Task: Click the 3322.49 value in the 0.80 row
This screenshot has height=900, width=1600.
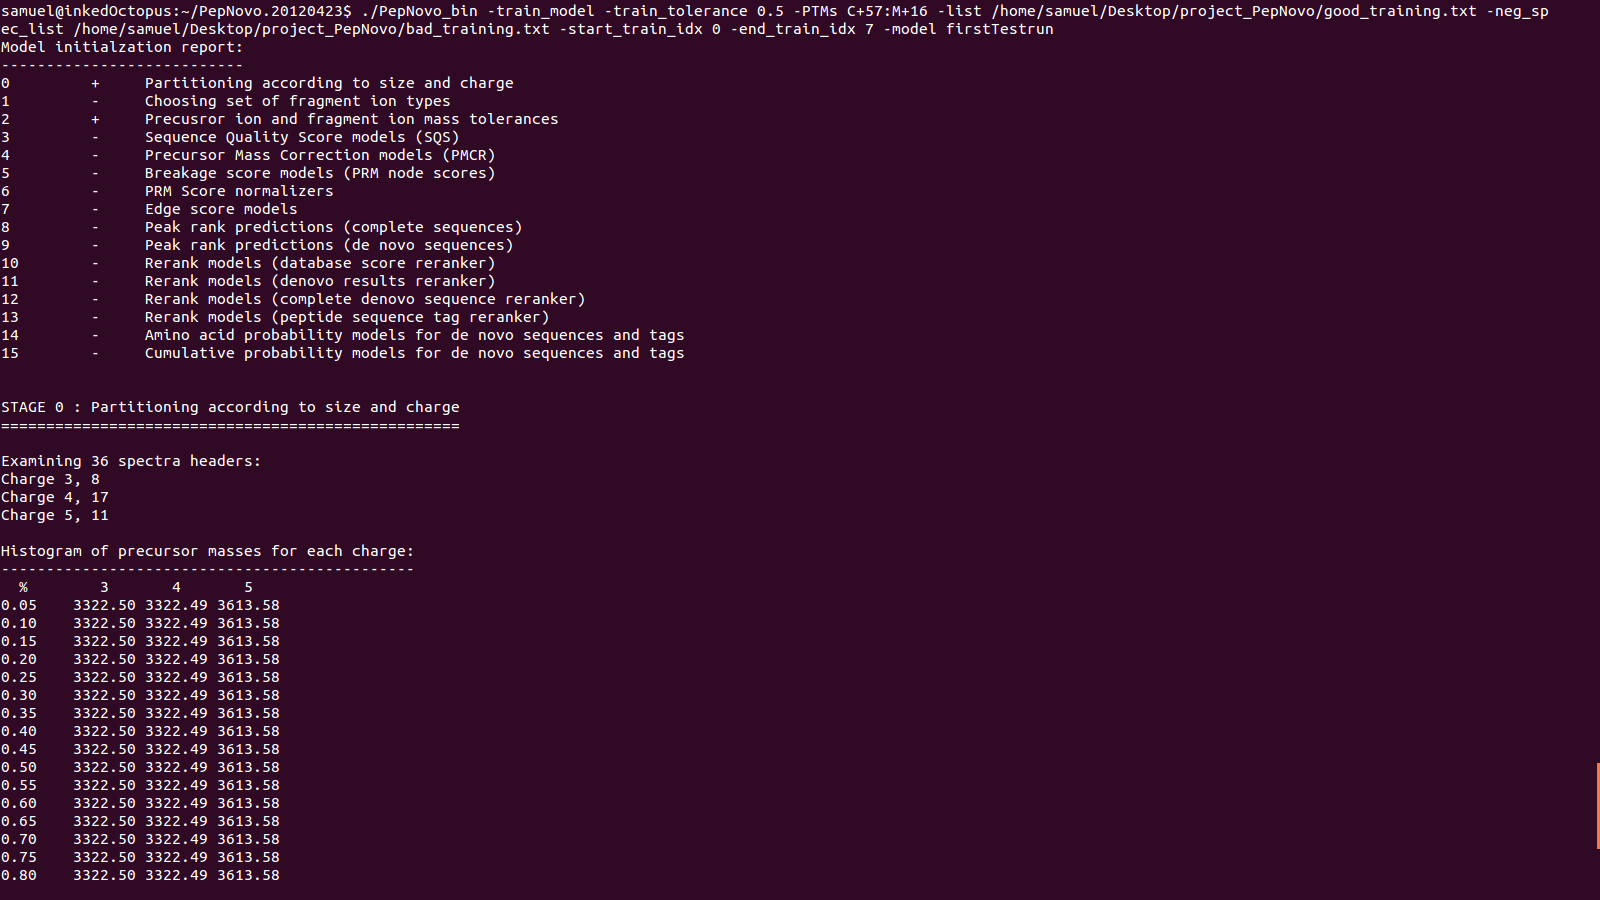Action: coord(176,876)
